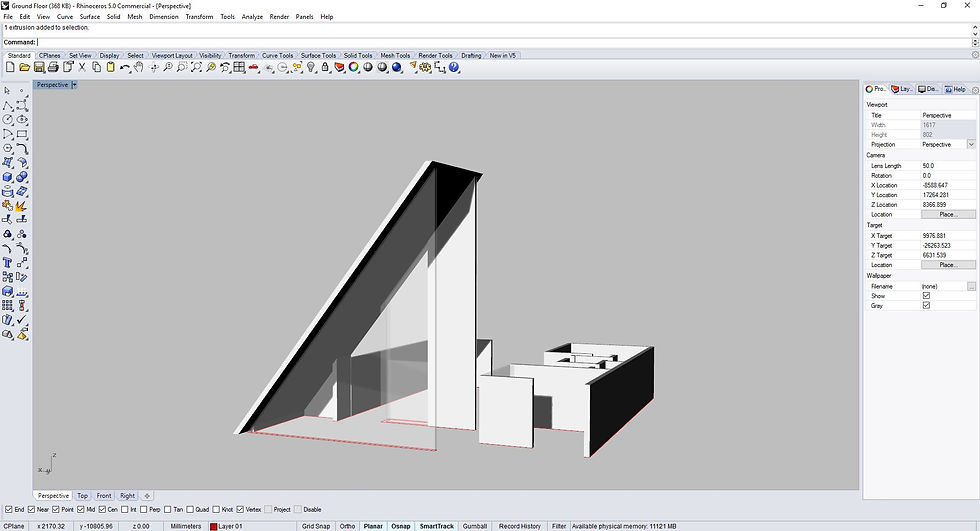Toggle the Mid osnap checkbox
Image resolution: width=980 pixels, height=531 pixels.
[81, 510]
